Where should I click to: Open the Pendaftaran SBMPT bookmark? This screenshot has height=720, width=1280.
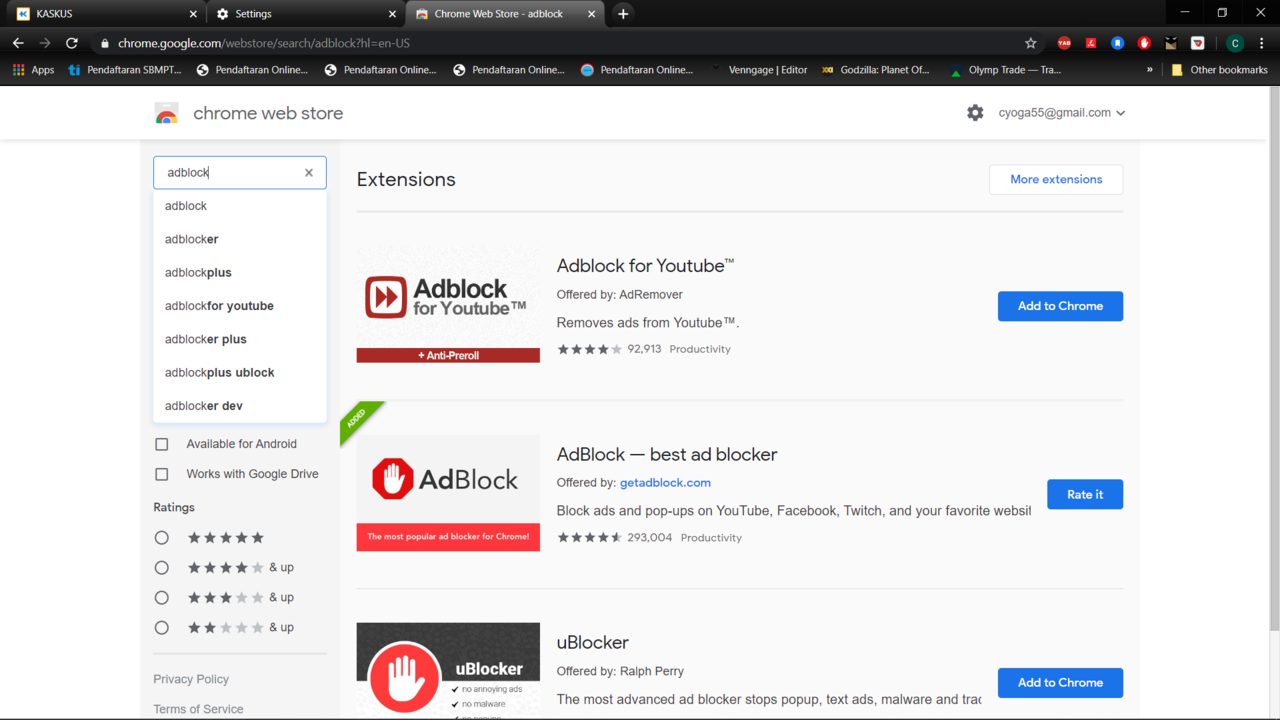click(x=125, y=70)
